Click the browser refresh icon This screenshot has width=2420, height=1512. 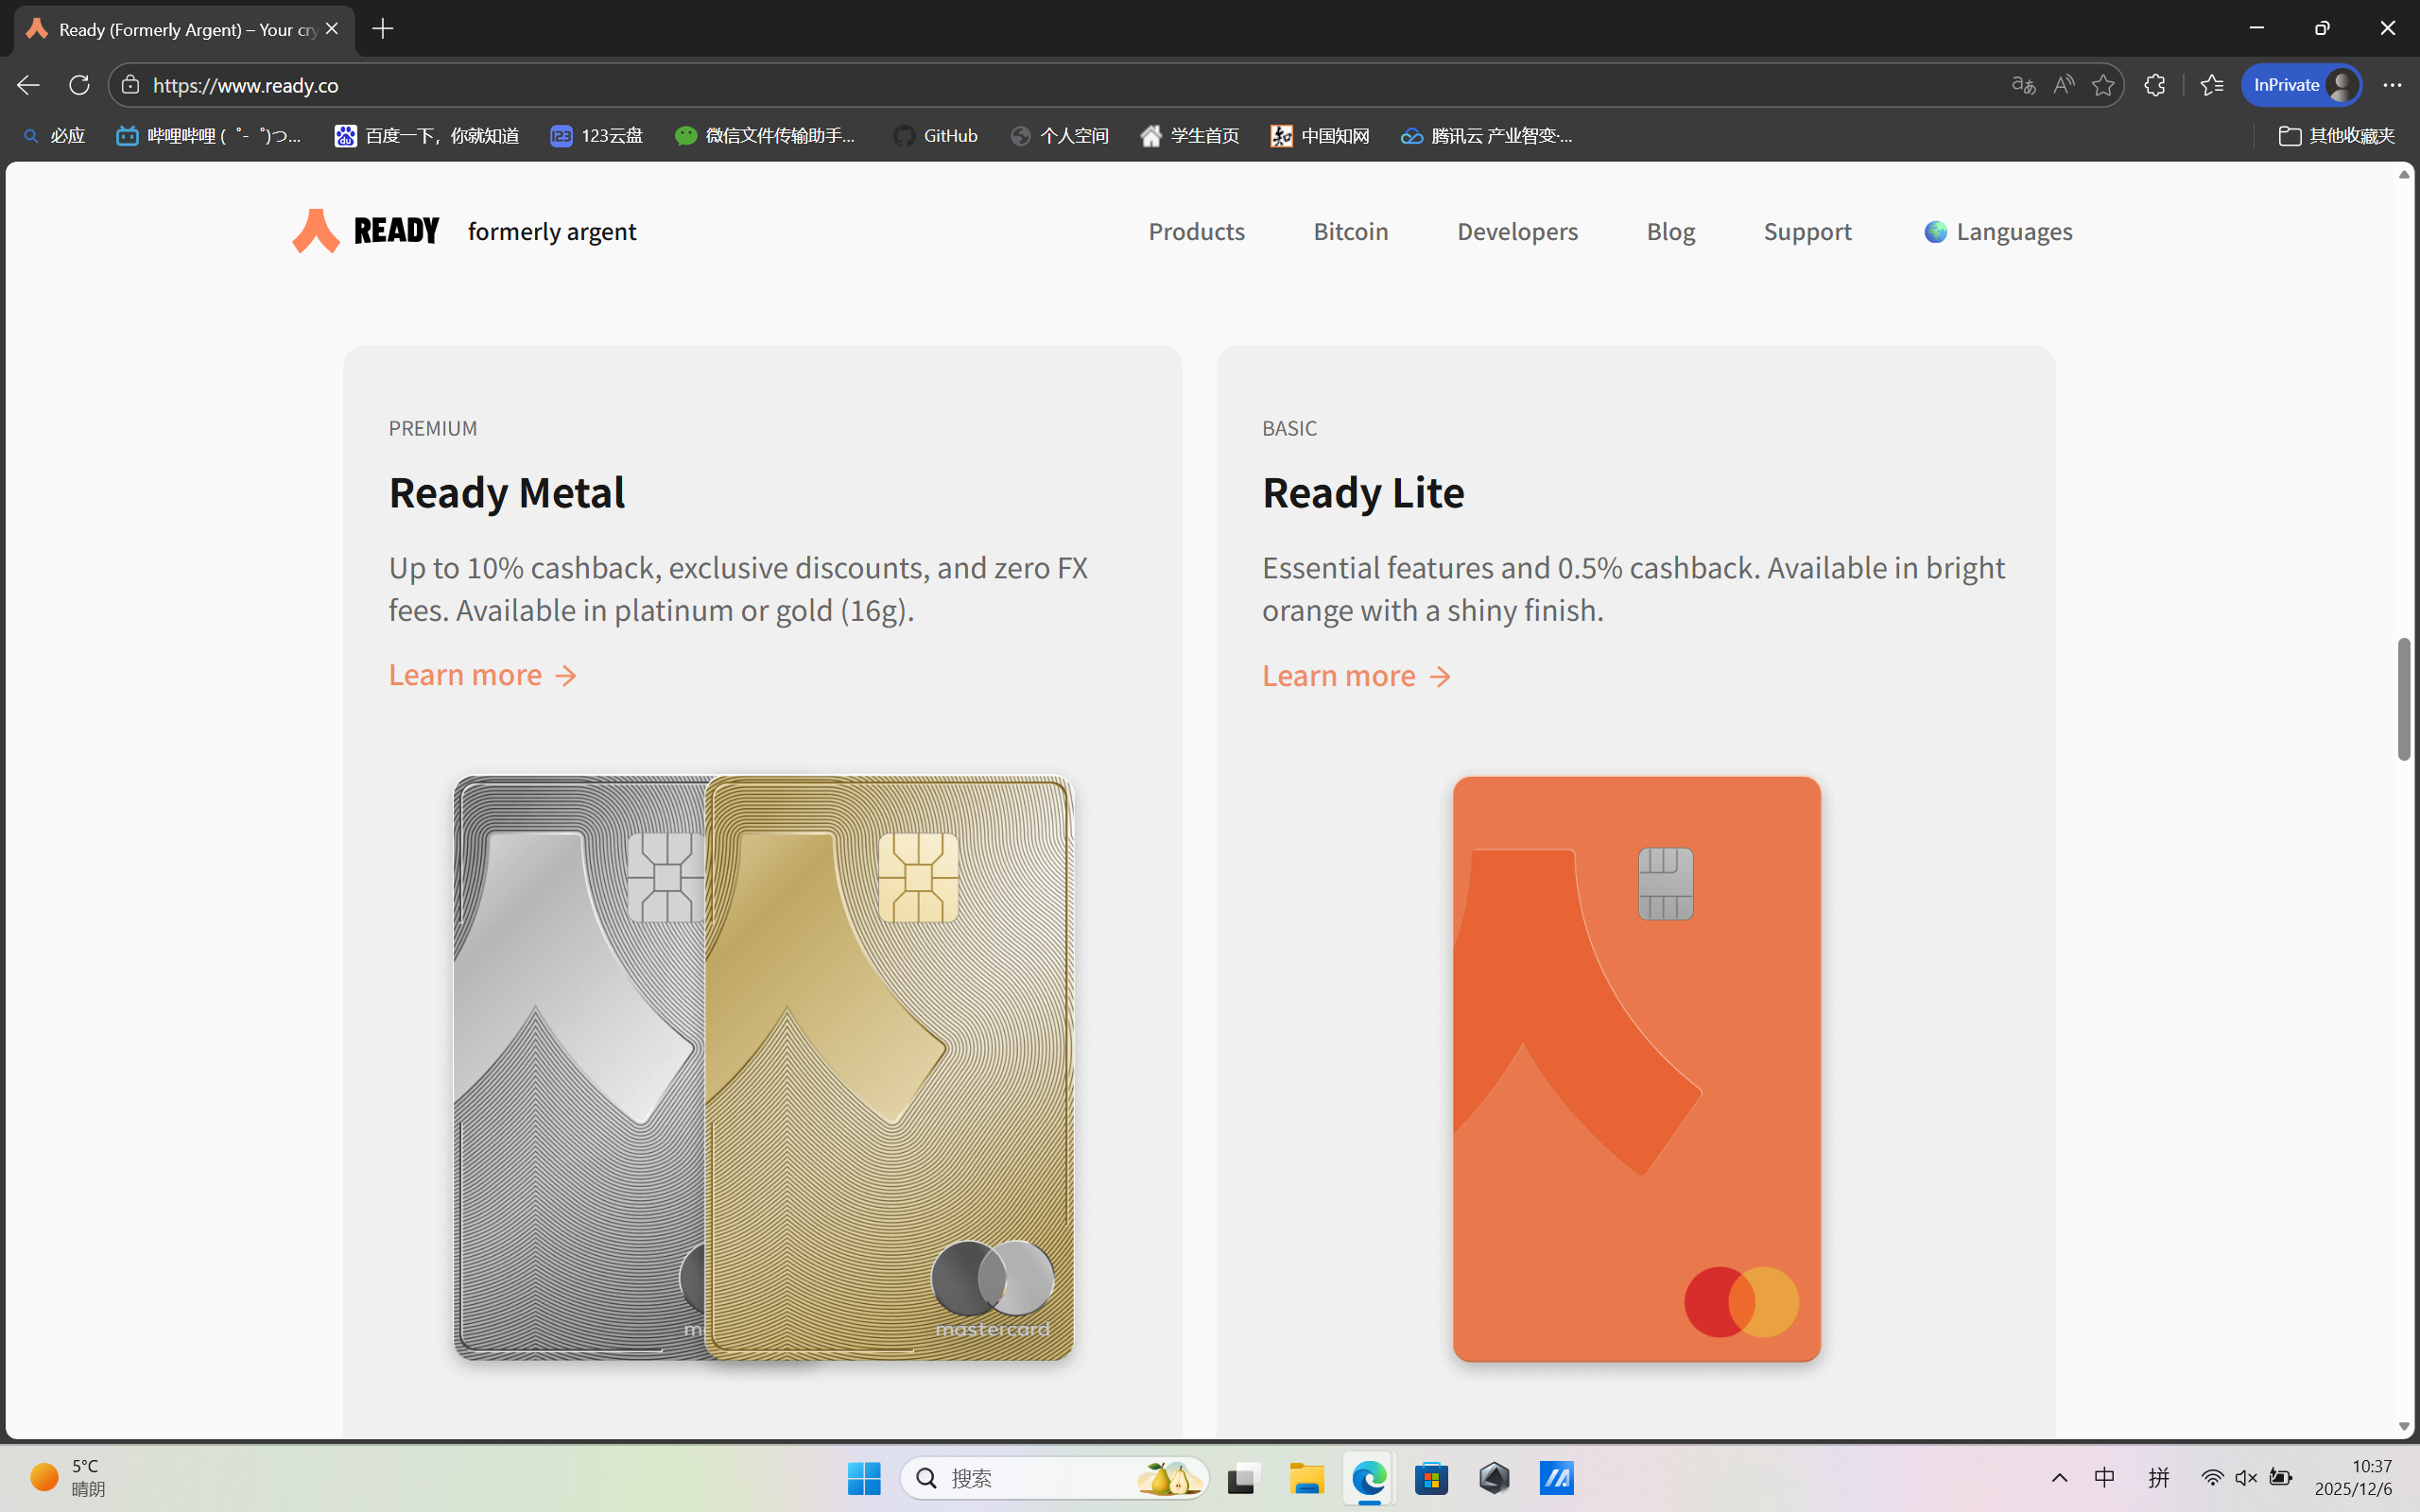pyautogui.click(x=79, y=85)
